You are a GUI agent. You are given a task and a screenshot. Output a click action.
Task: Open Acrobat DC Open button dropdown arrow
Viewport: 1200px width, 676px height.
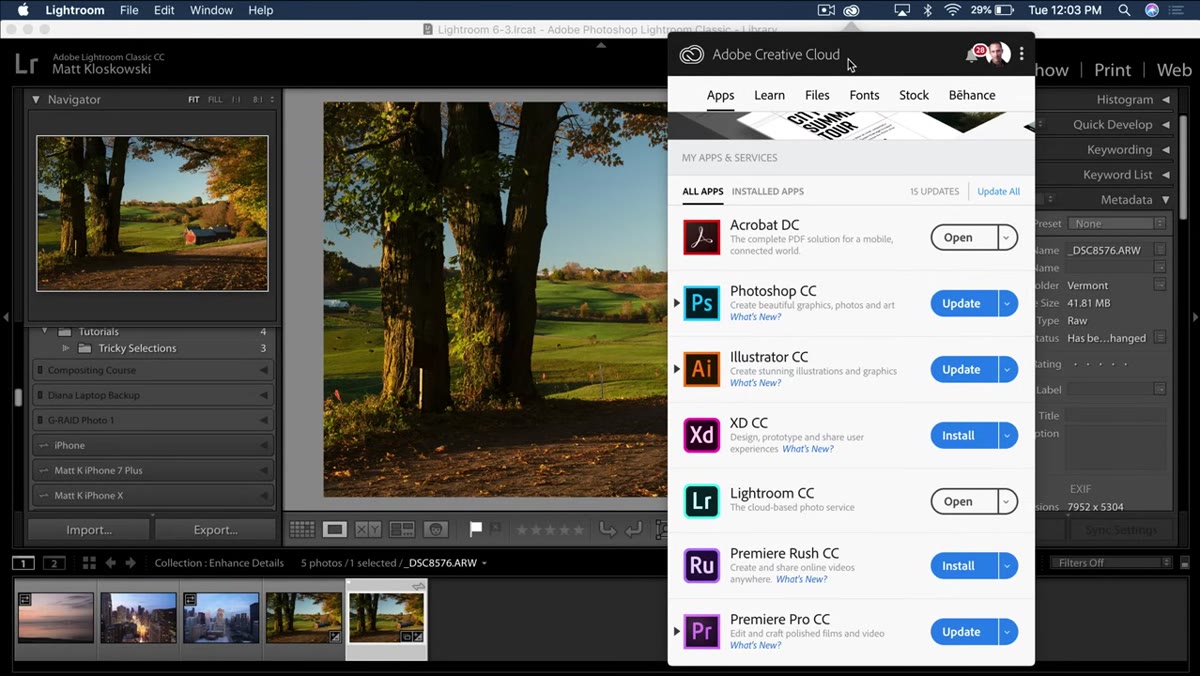point(1008,238)
